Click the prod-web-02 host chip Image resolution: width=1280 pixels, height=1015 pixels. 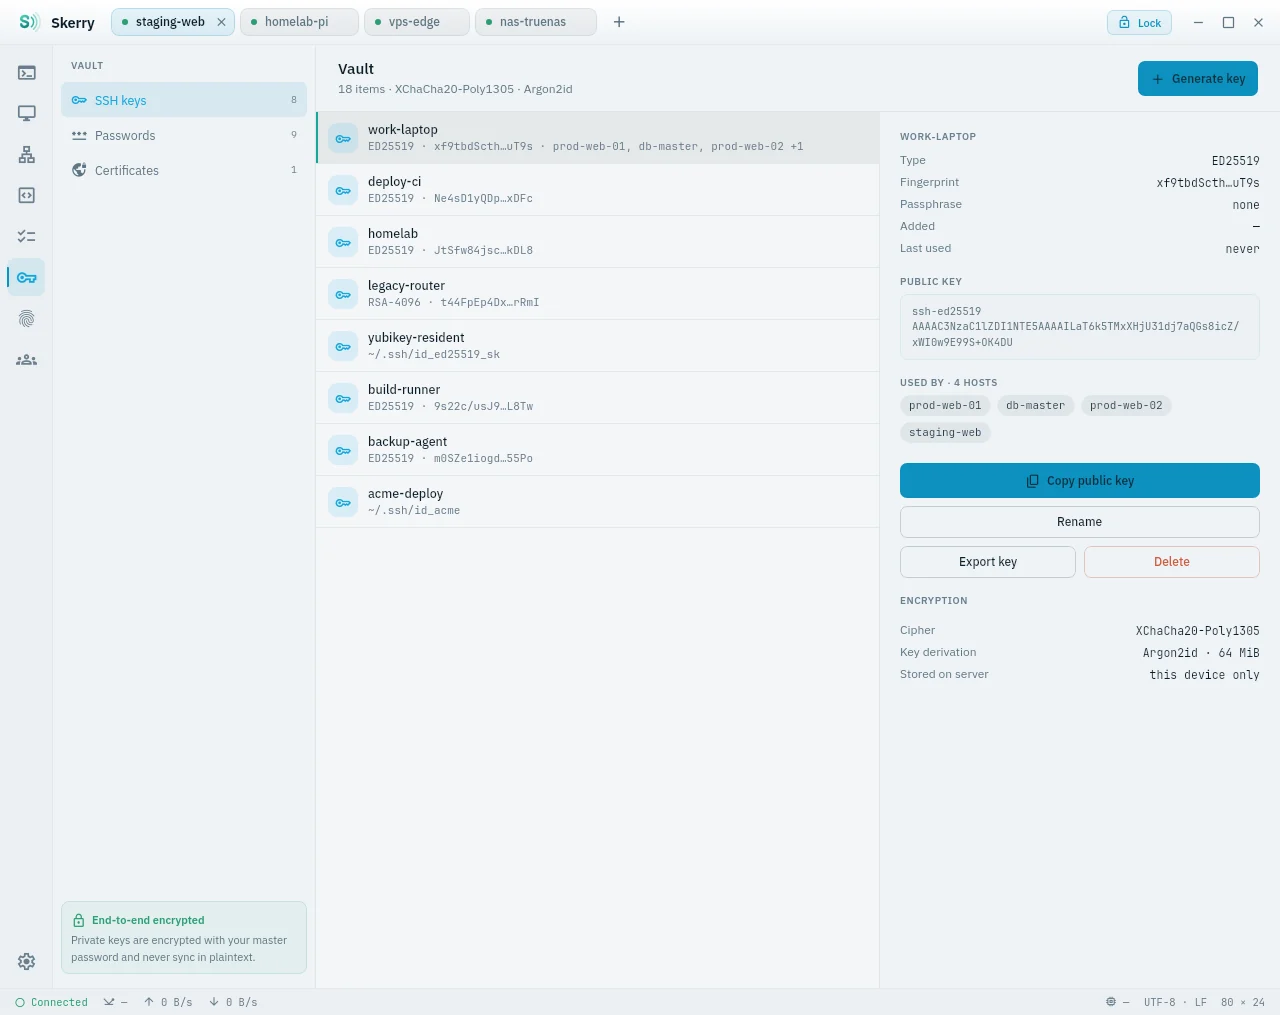pyautogui.click(x=1126, y=406)
